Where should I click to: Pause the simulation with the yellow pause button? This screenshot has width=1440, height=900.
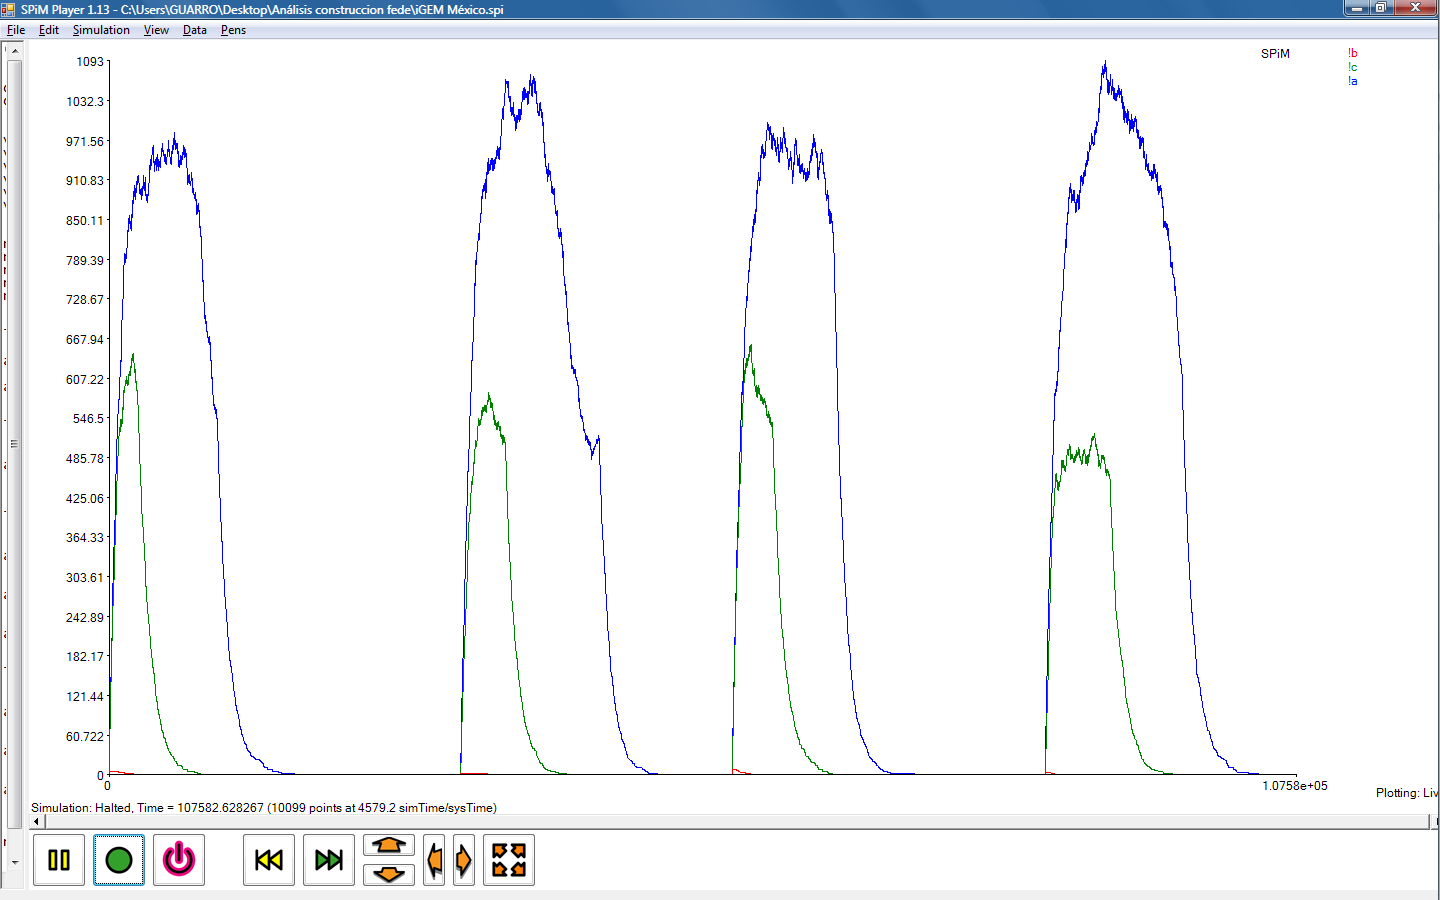(x=59, y=860)
